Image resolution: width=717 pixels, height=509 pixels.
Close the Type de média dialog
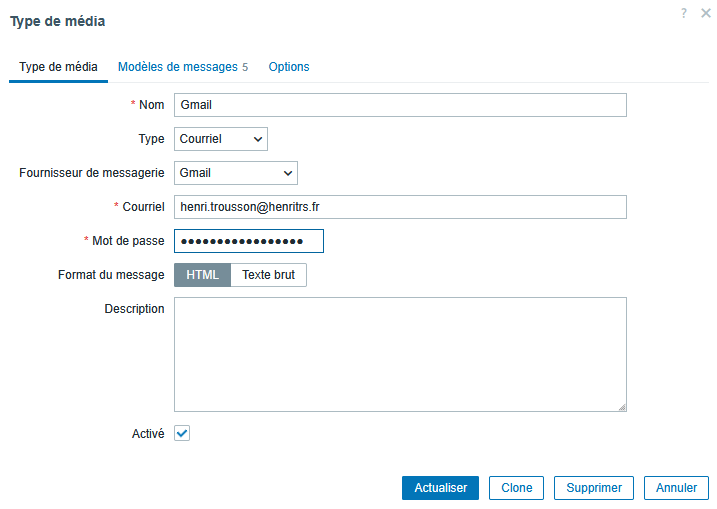[705, 13]
